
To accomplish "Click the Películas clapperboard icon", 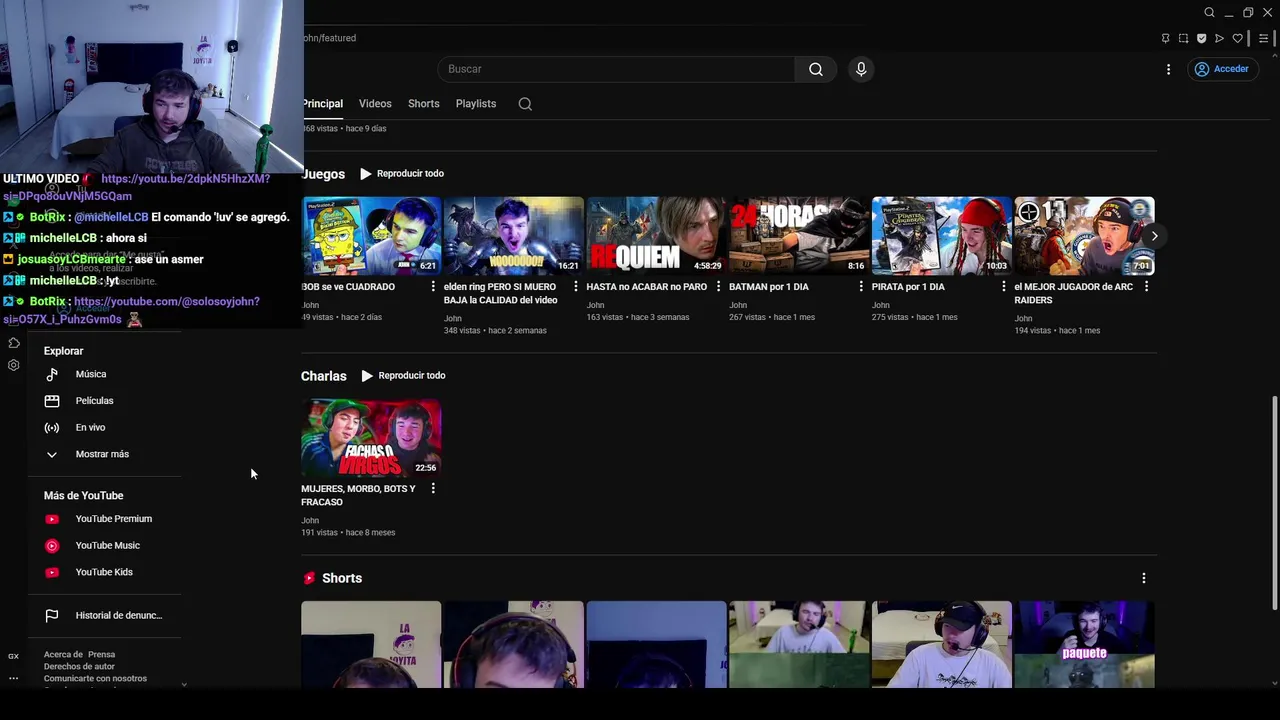I will tap(52, 401).
